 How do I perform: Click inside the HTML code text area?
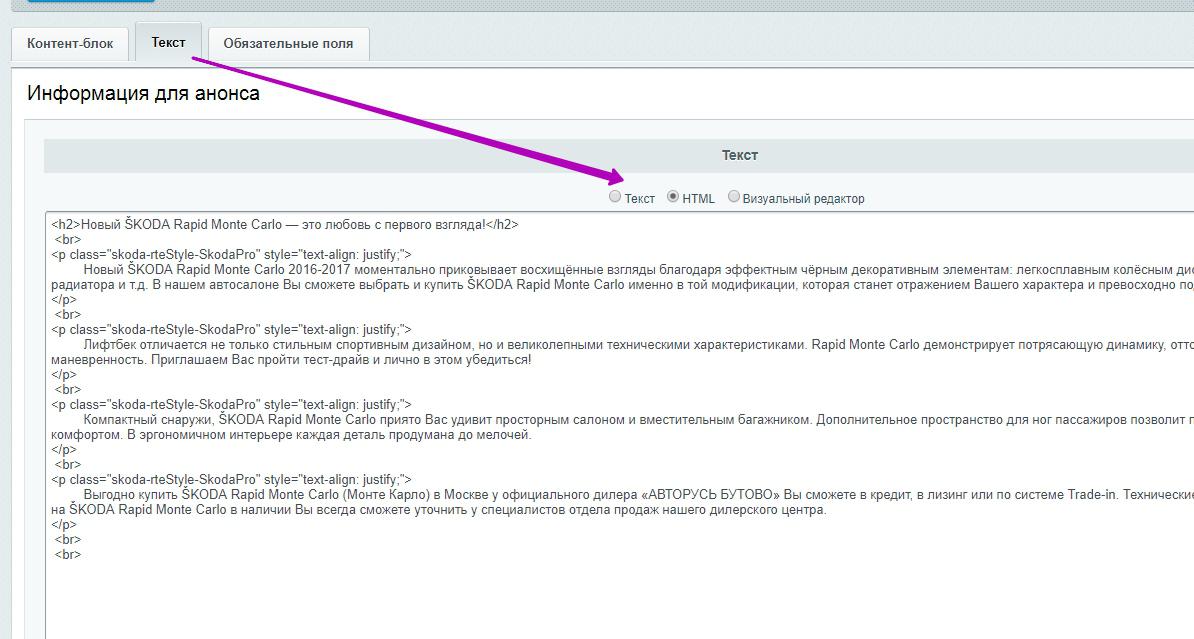[620, 425]
